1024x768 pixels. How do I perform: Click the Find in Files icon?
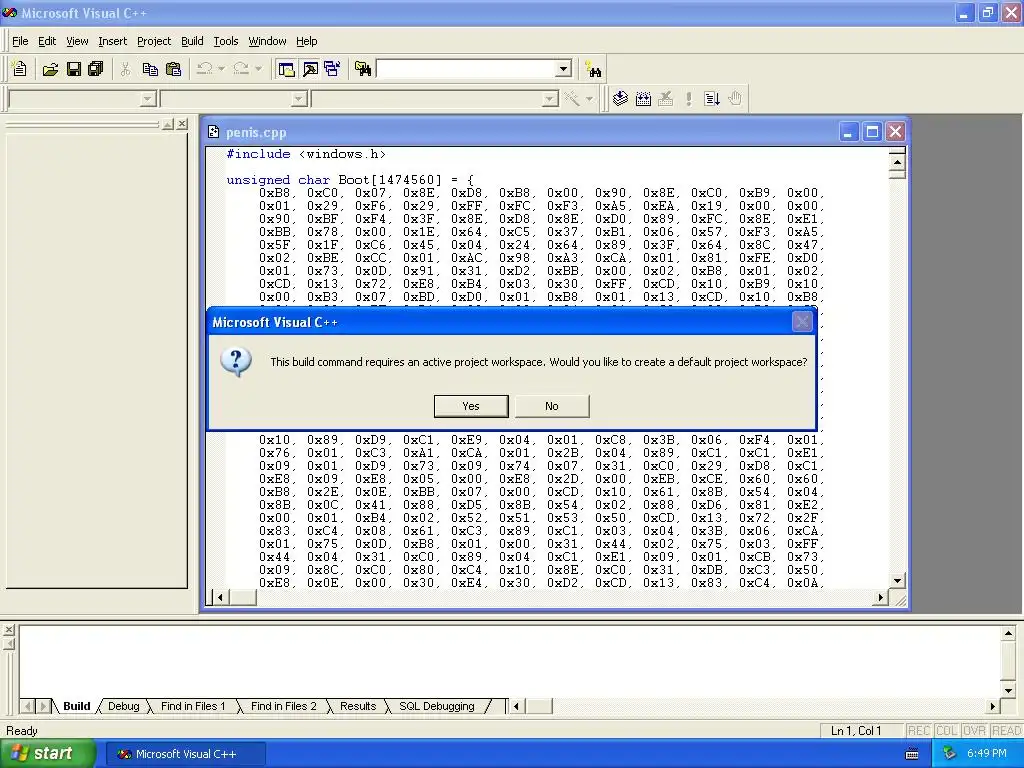tap(363, 69)
